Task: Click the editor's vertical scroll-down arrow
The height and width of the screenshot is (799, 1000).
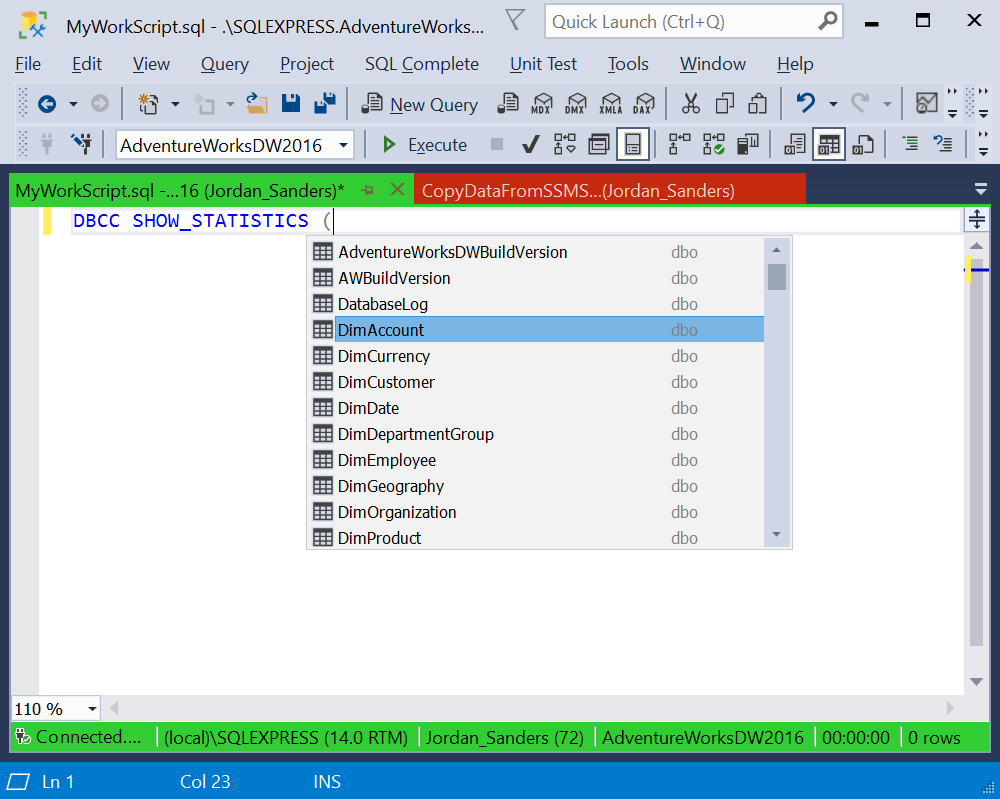Action: 976,681
